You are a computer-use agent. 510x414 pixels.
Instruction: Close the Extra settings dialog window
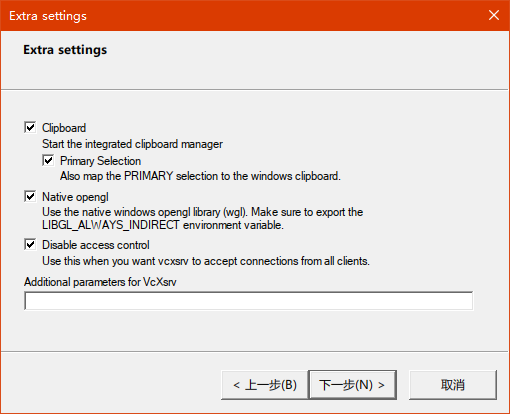[494, 15]
